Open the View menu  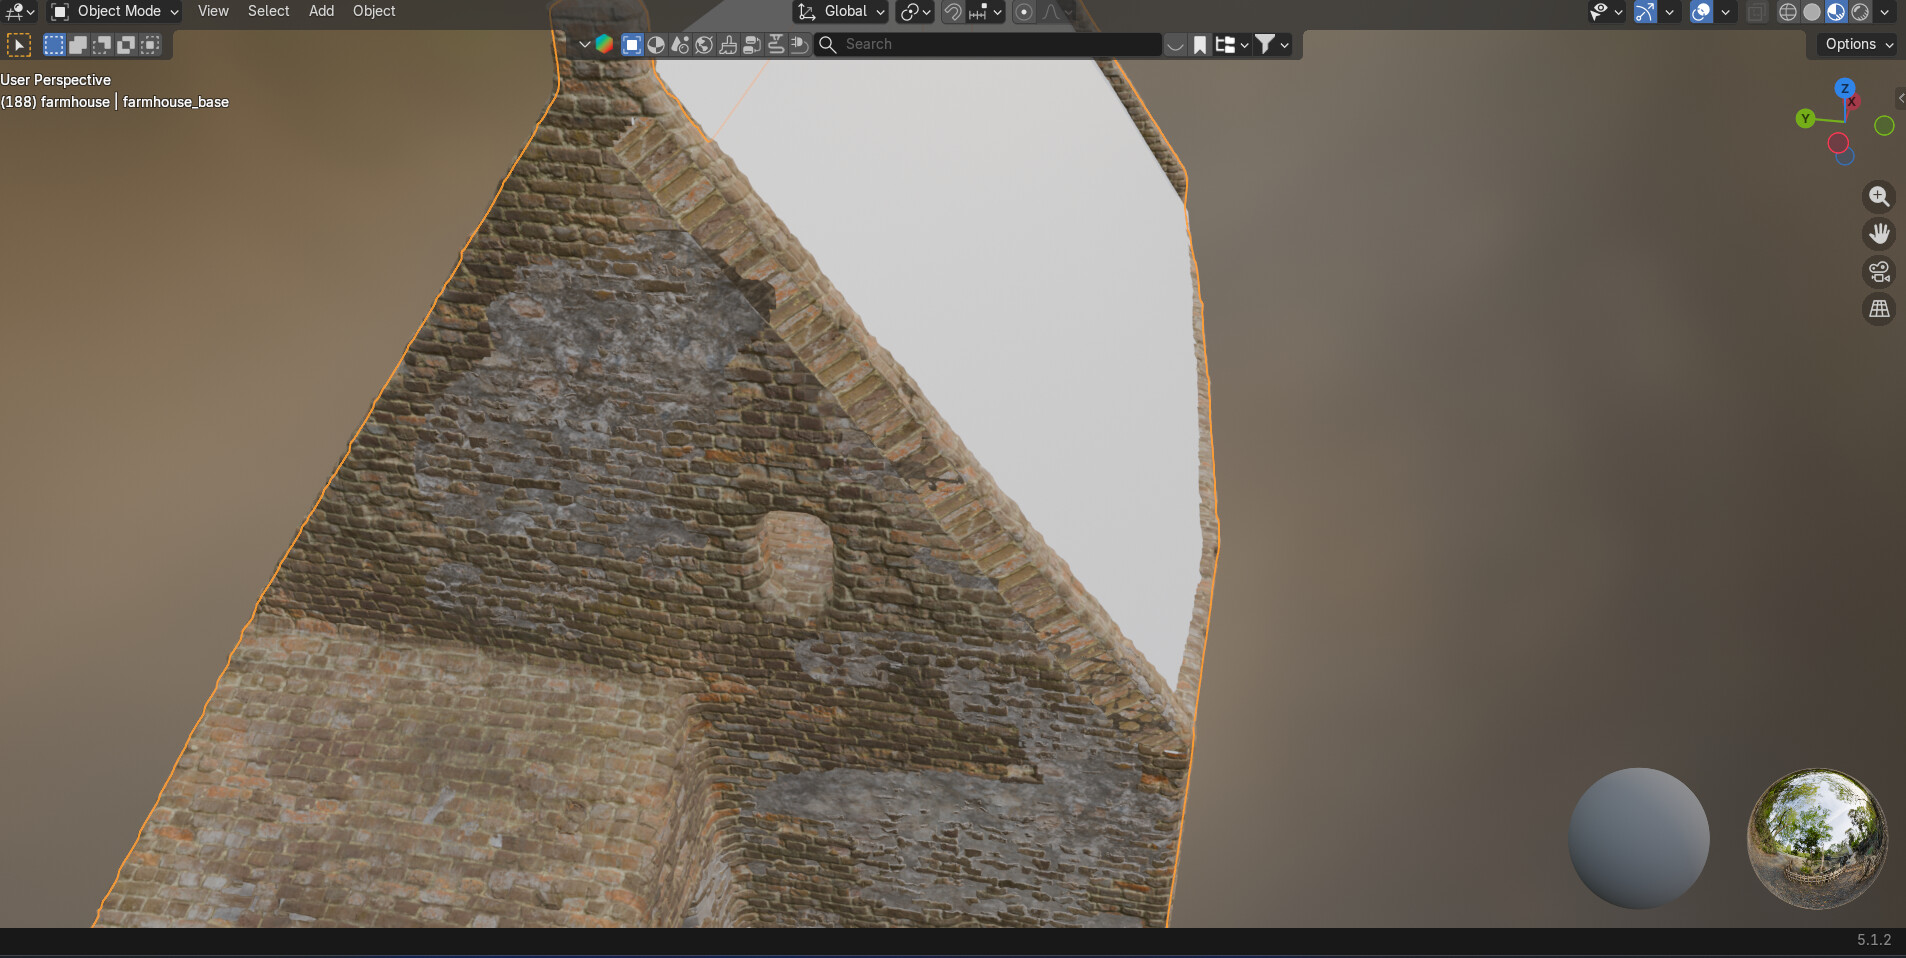(x=213, y=11)
